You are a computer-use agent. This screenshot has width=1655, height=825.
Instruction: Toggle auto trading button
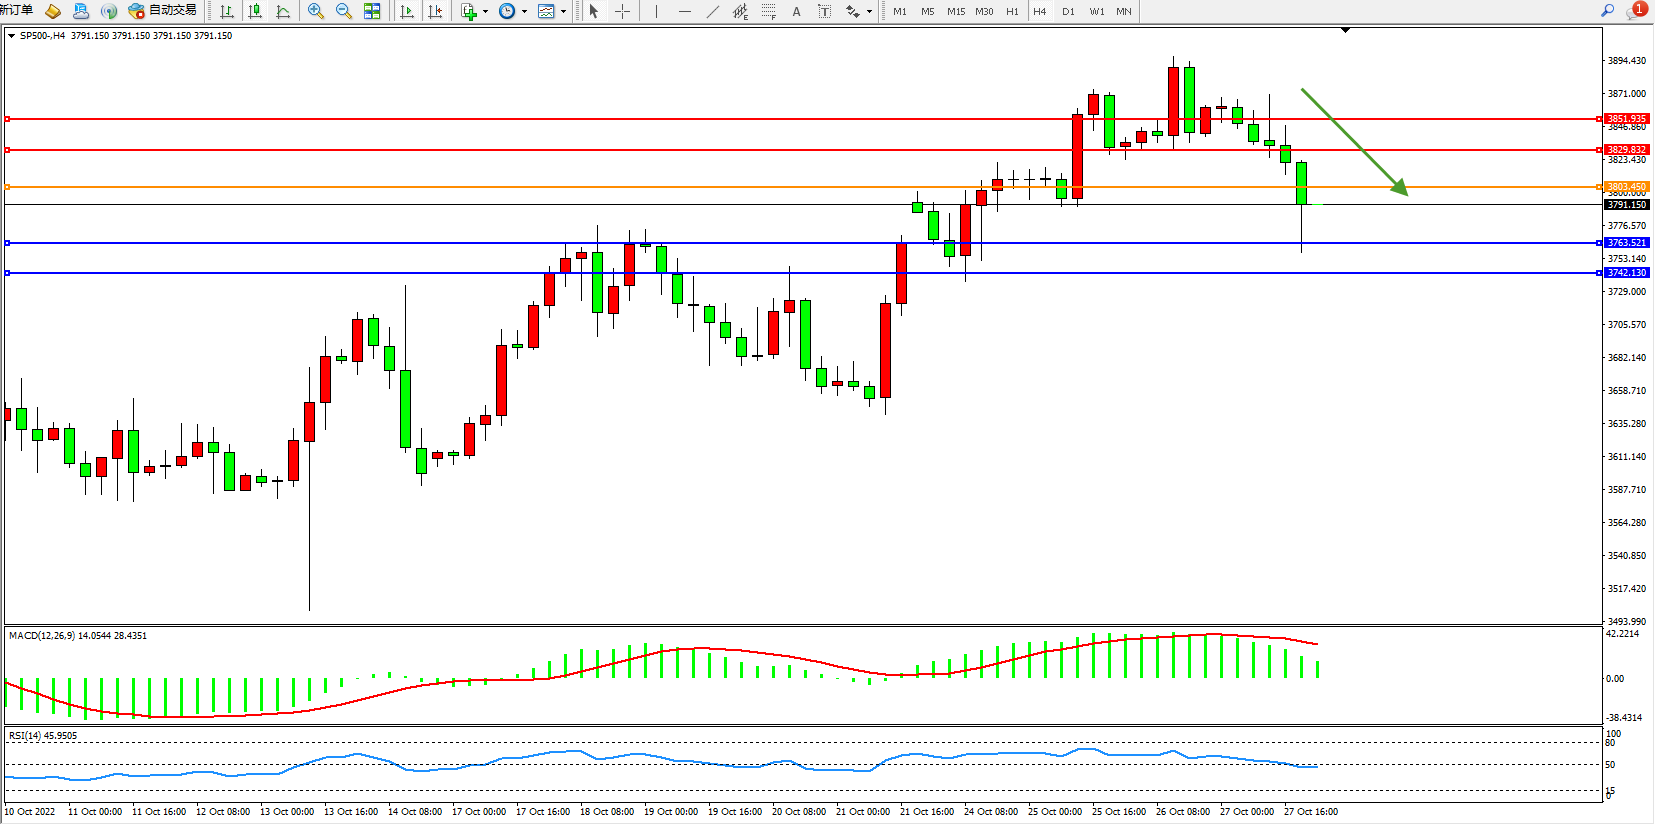[162, 11]
